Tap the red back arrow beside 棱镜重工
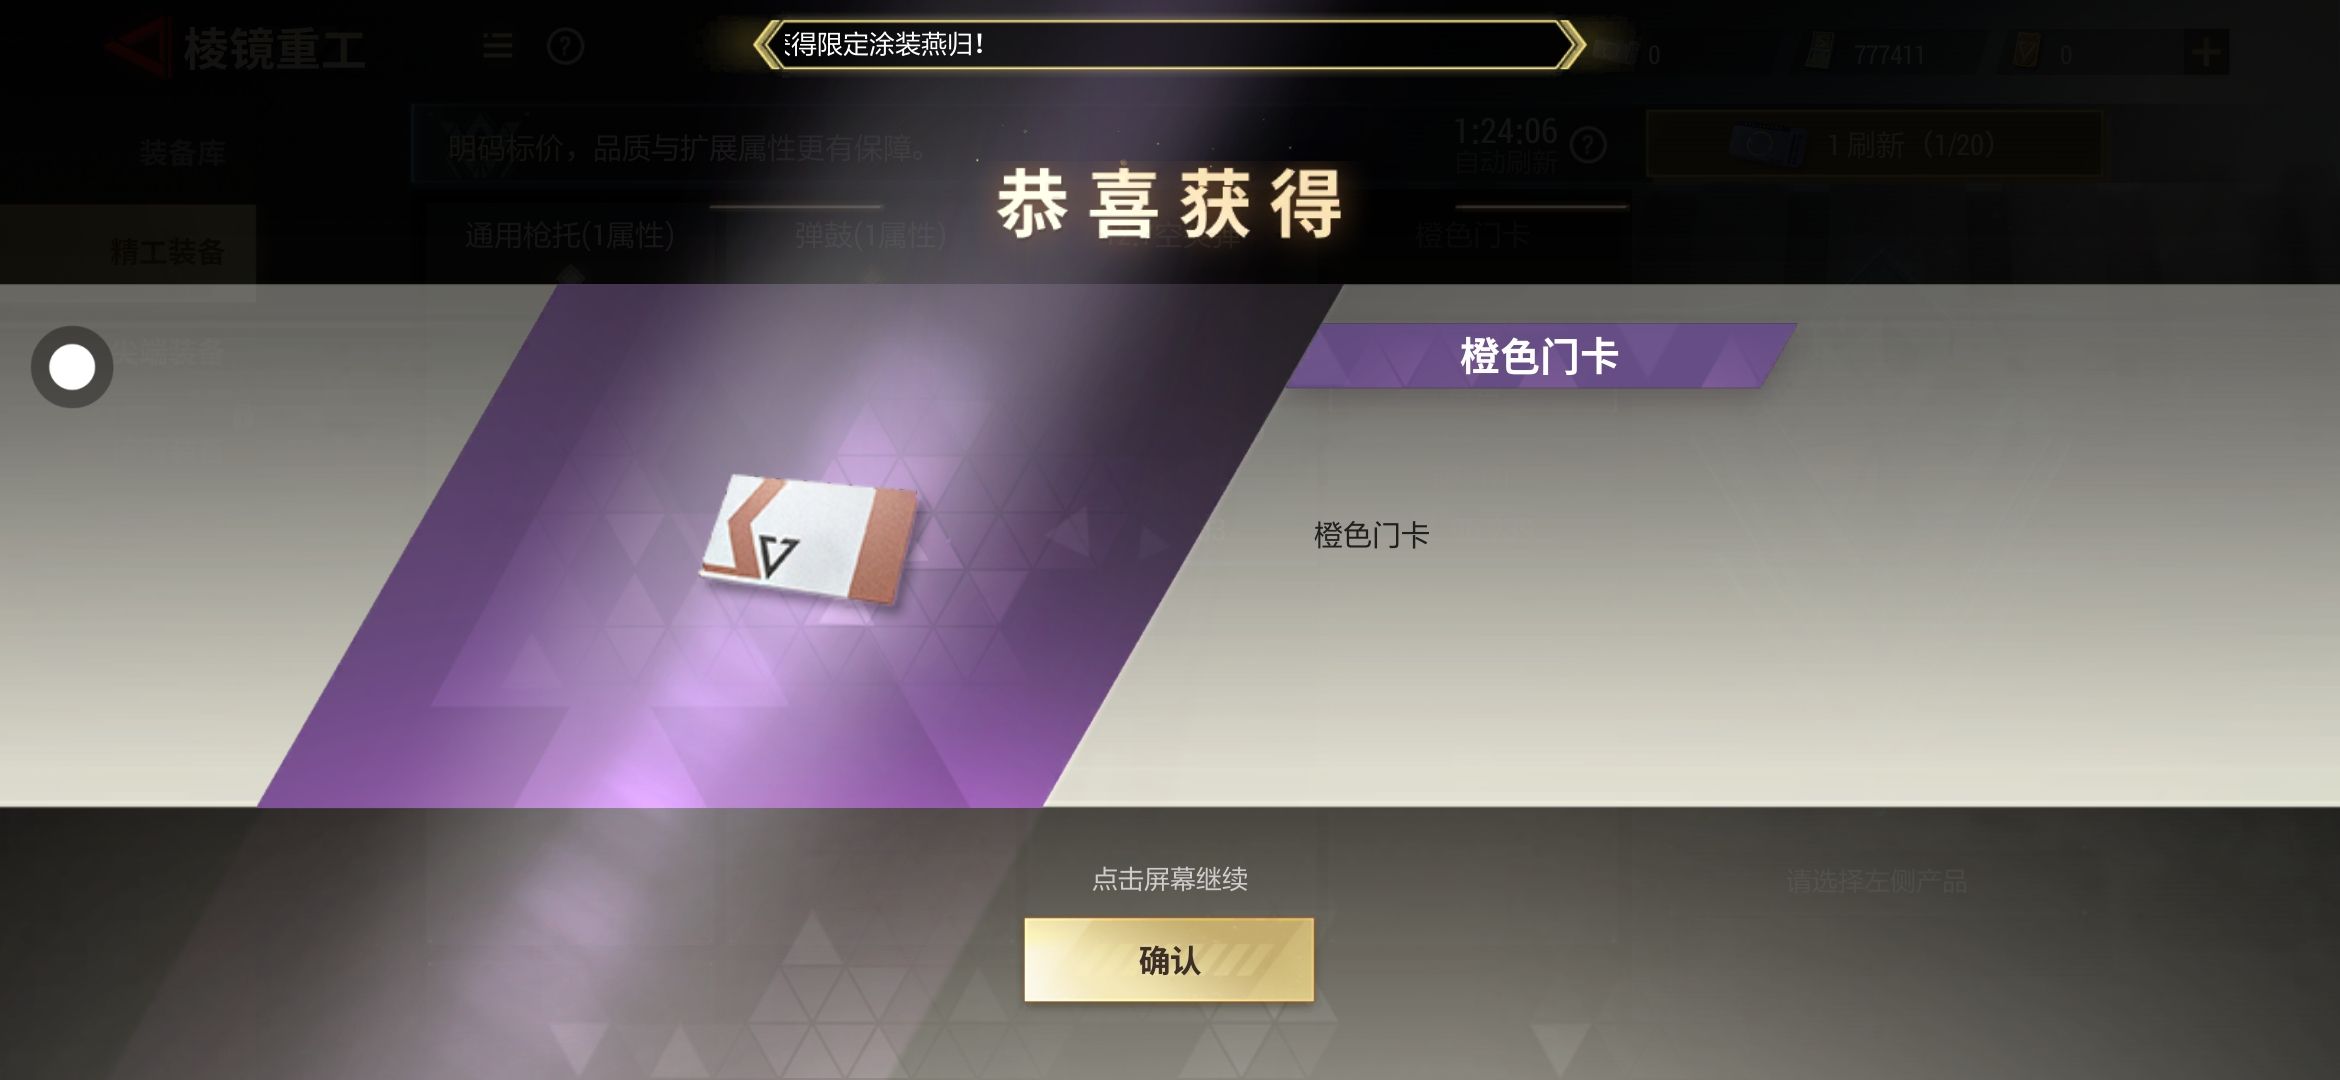This screenshot has height=1080, width=2340. (x=134, y=46)
